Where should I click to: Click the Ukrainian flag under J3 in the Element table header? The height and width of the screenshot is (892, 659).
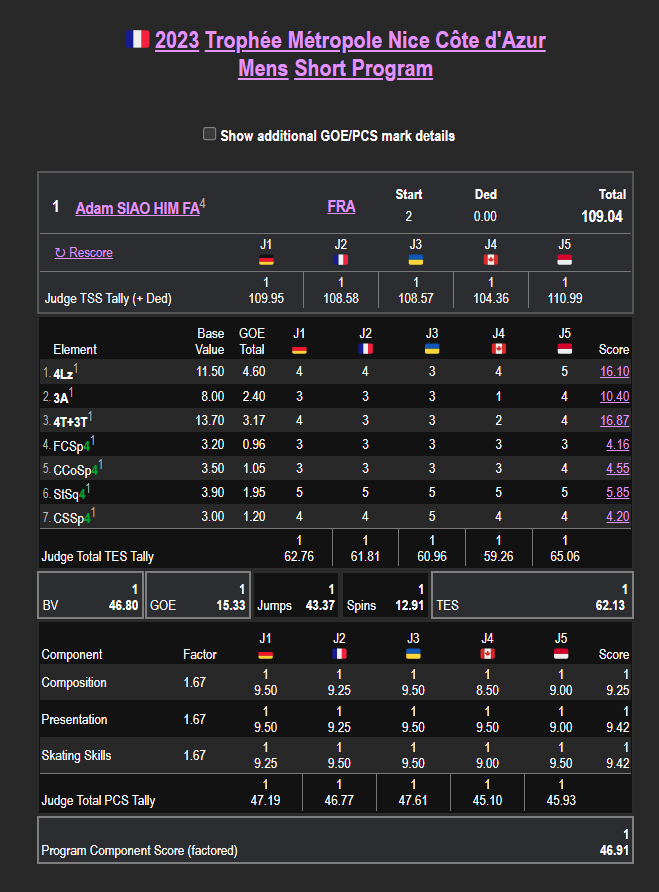pos(432,349)
